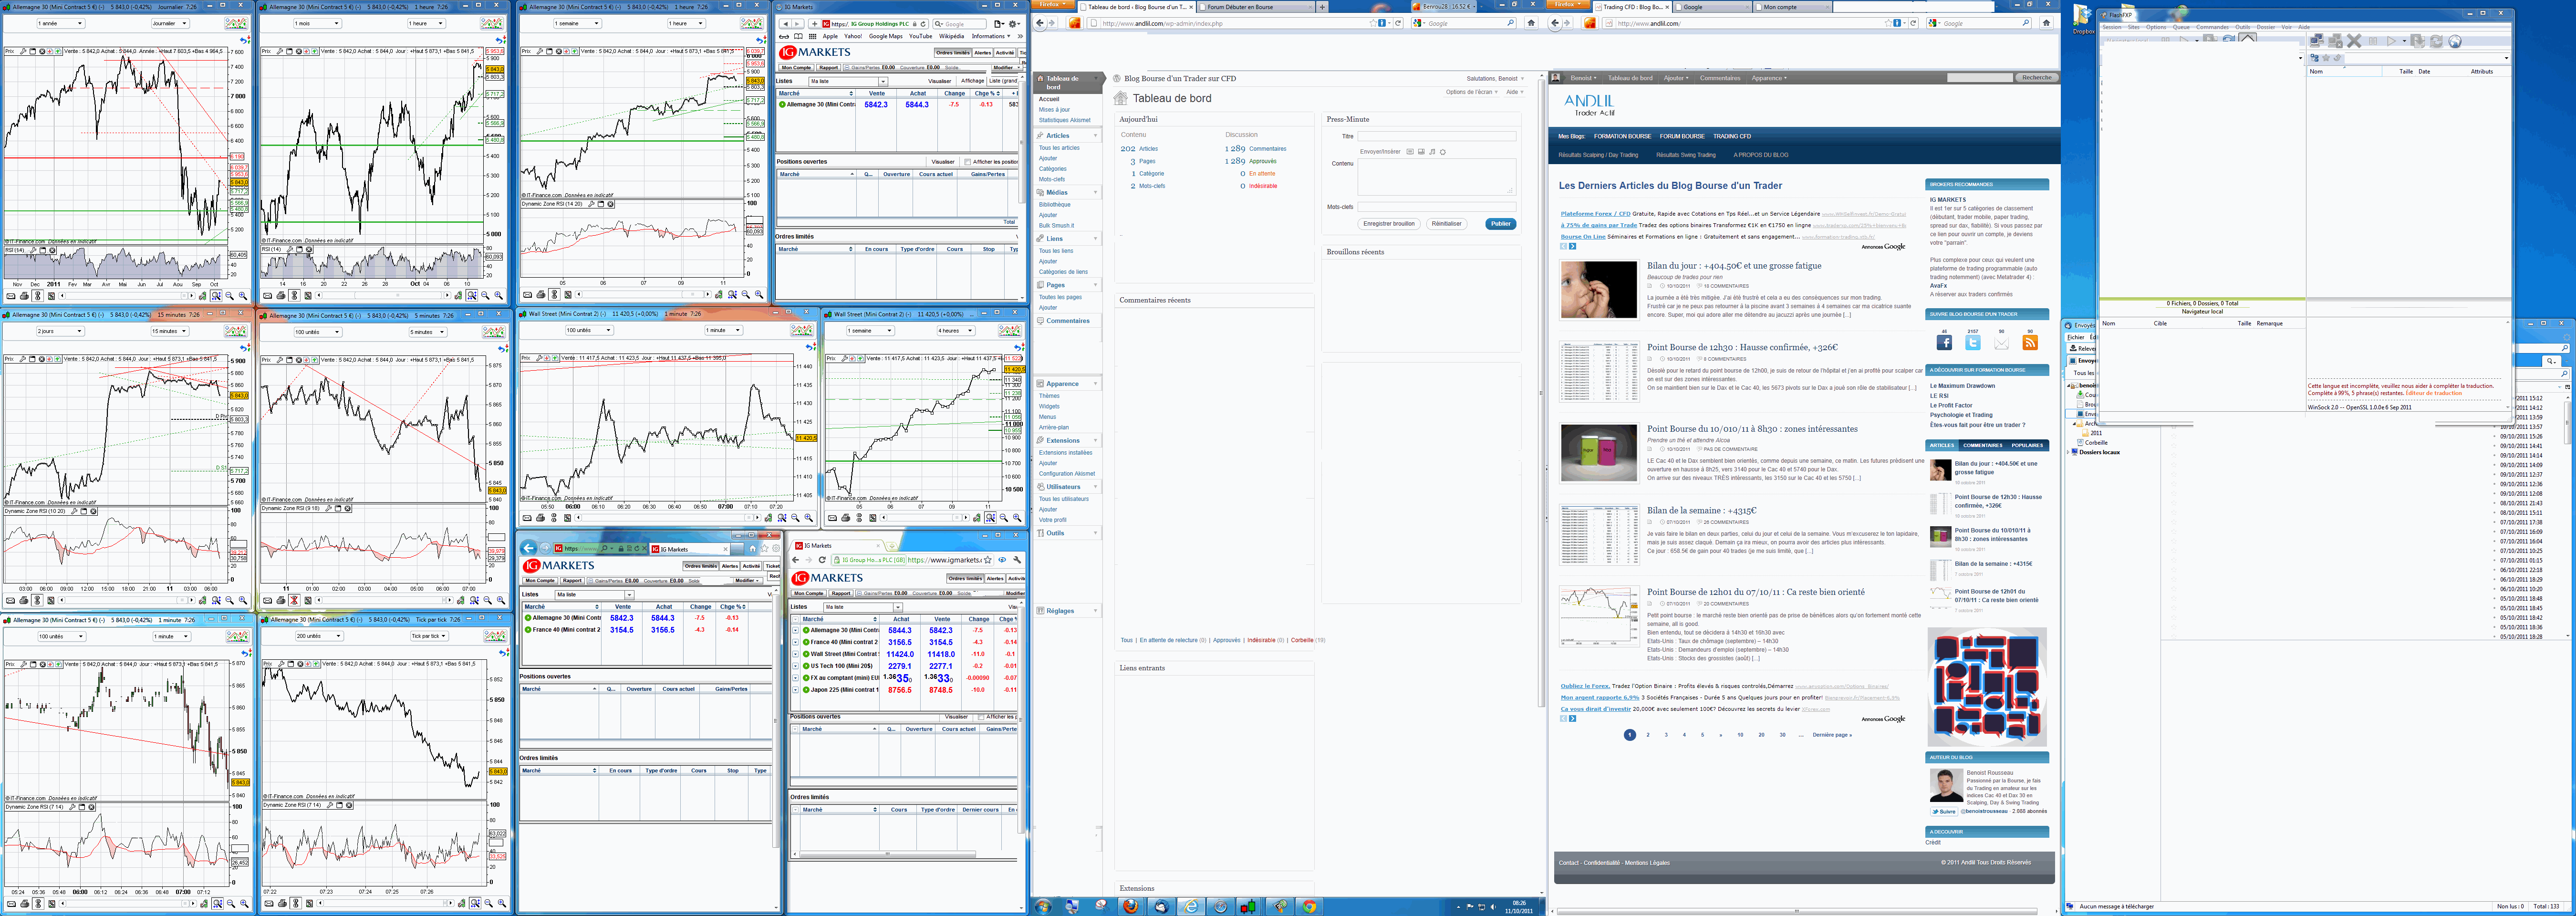Open Thunderbird from the taskbar

click(x=1161, y=907)
